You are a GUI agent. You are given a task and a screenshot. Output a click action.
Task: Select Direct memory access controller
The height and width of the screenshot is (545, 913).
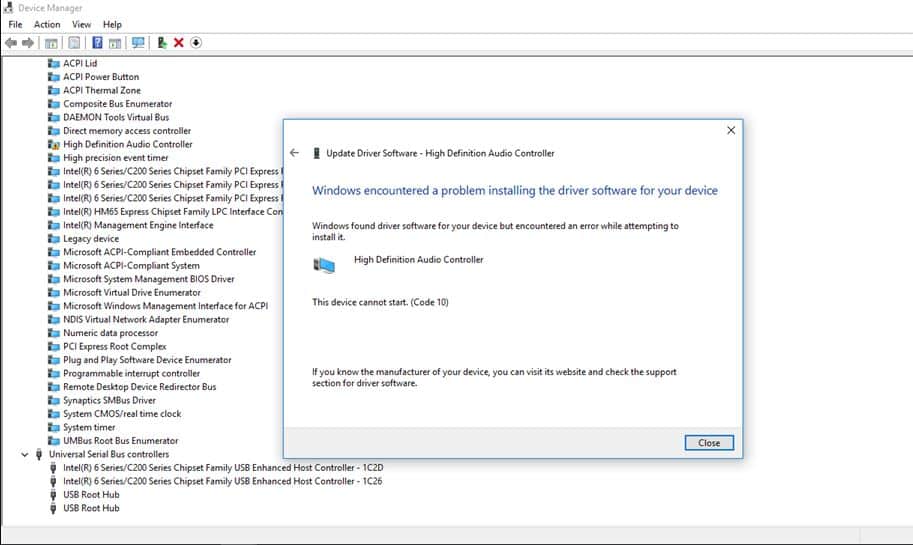click(x=127, y=131)
